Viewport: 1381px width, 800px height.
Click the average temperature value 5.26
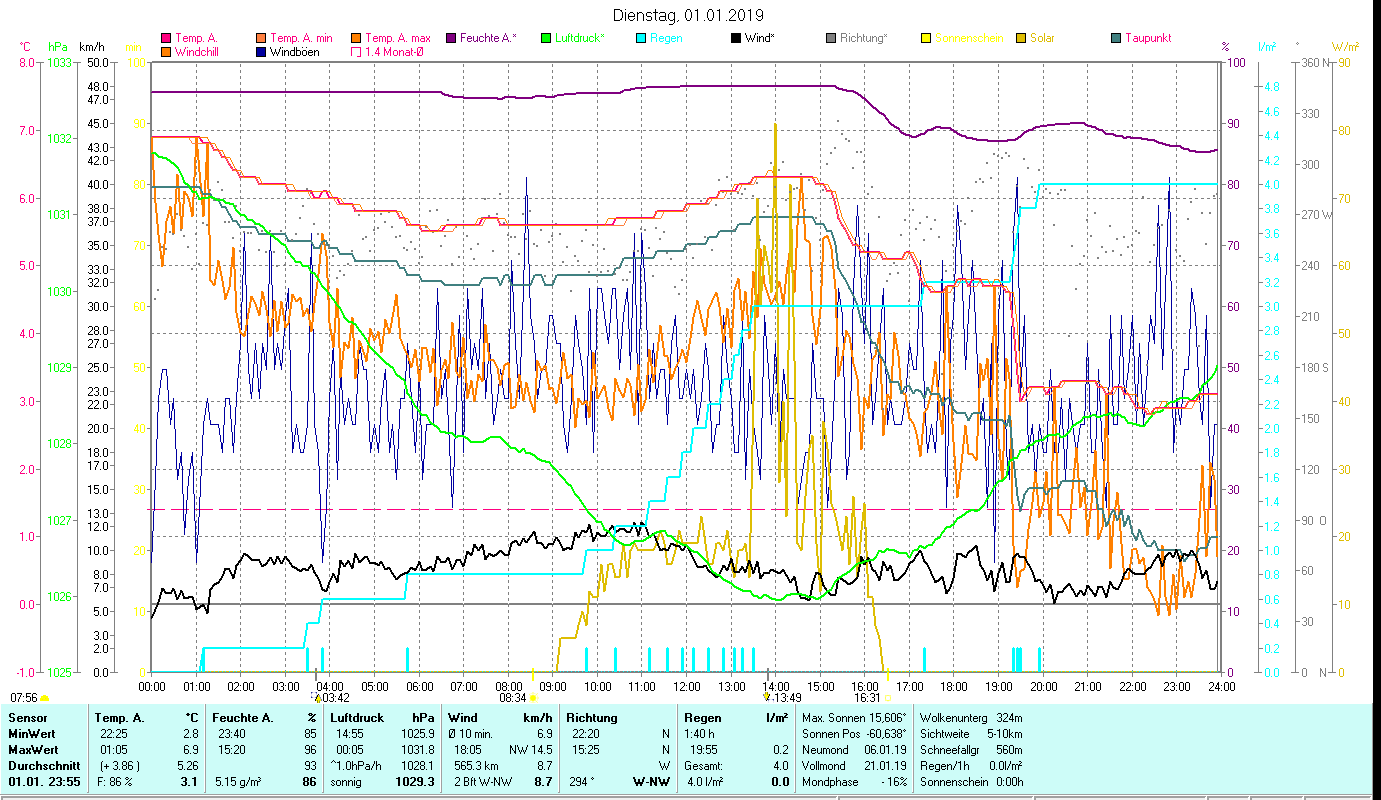187,765
